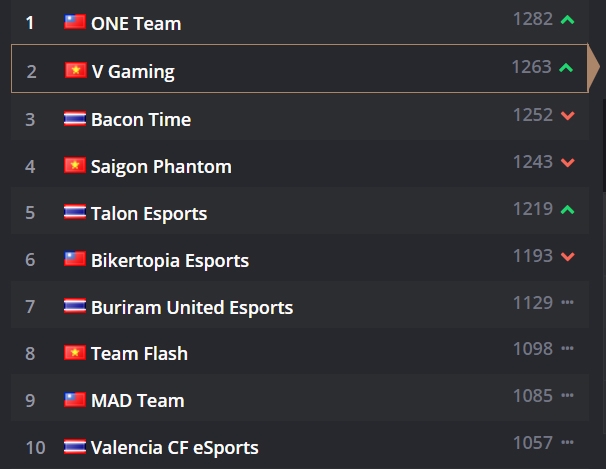Screen dimensions: 606x469
Task: Open the ONE Team link
Action: pos(136,24)
